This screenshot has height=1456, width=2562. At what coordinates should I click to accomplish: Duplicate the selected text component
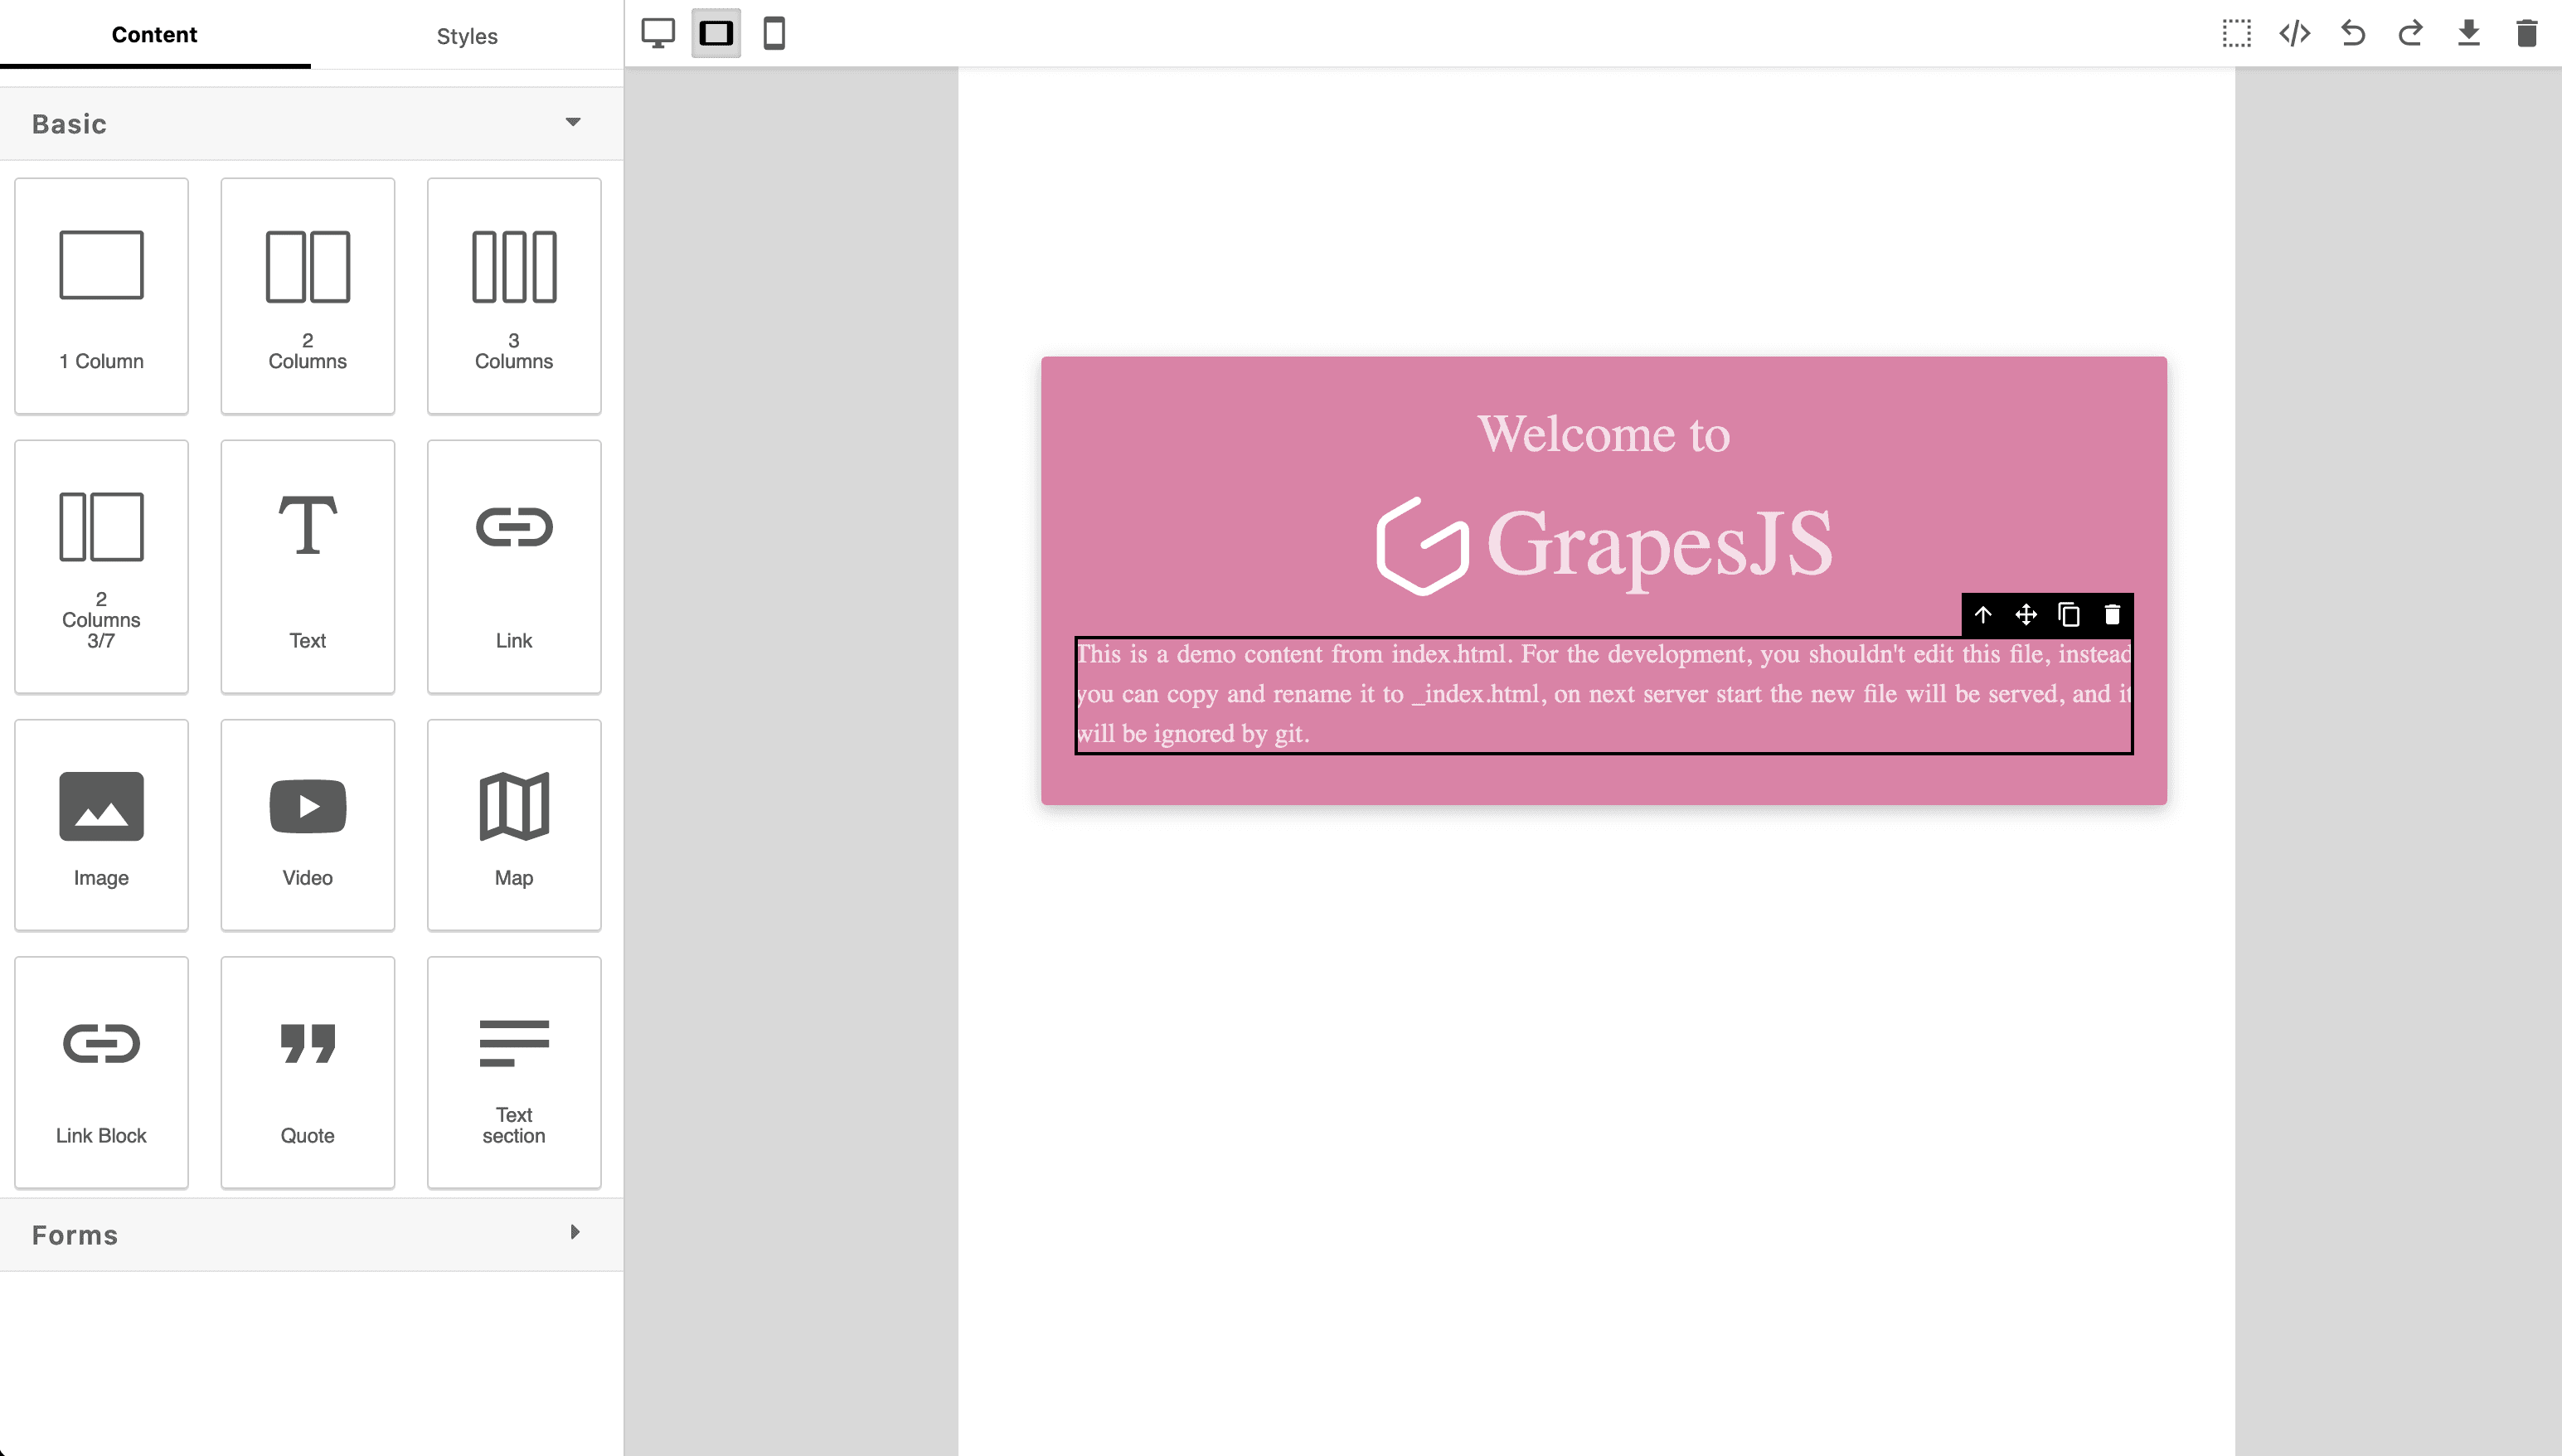[x=2069, y=615]
